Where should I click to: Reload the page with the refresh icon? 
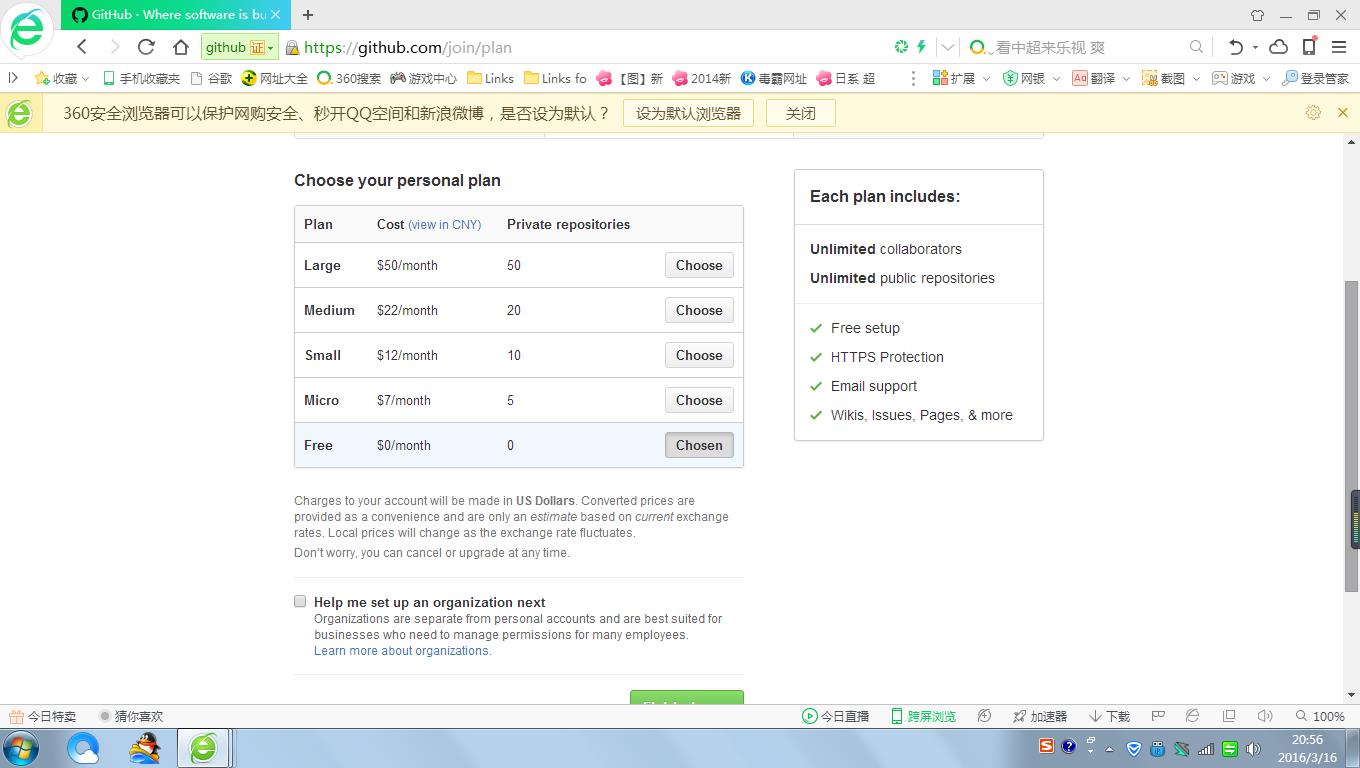tap(146, 47)
